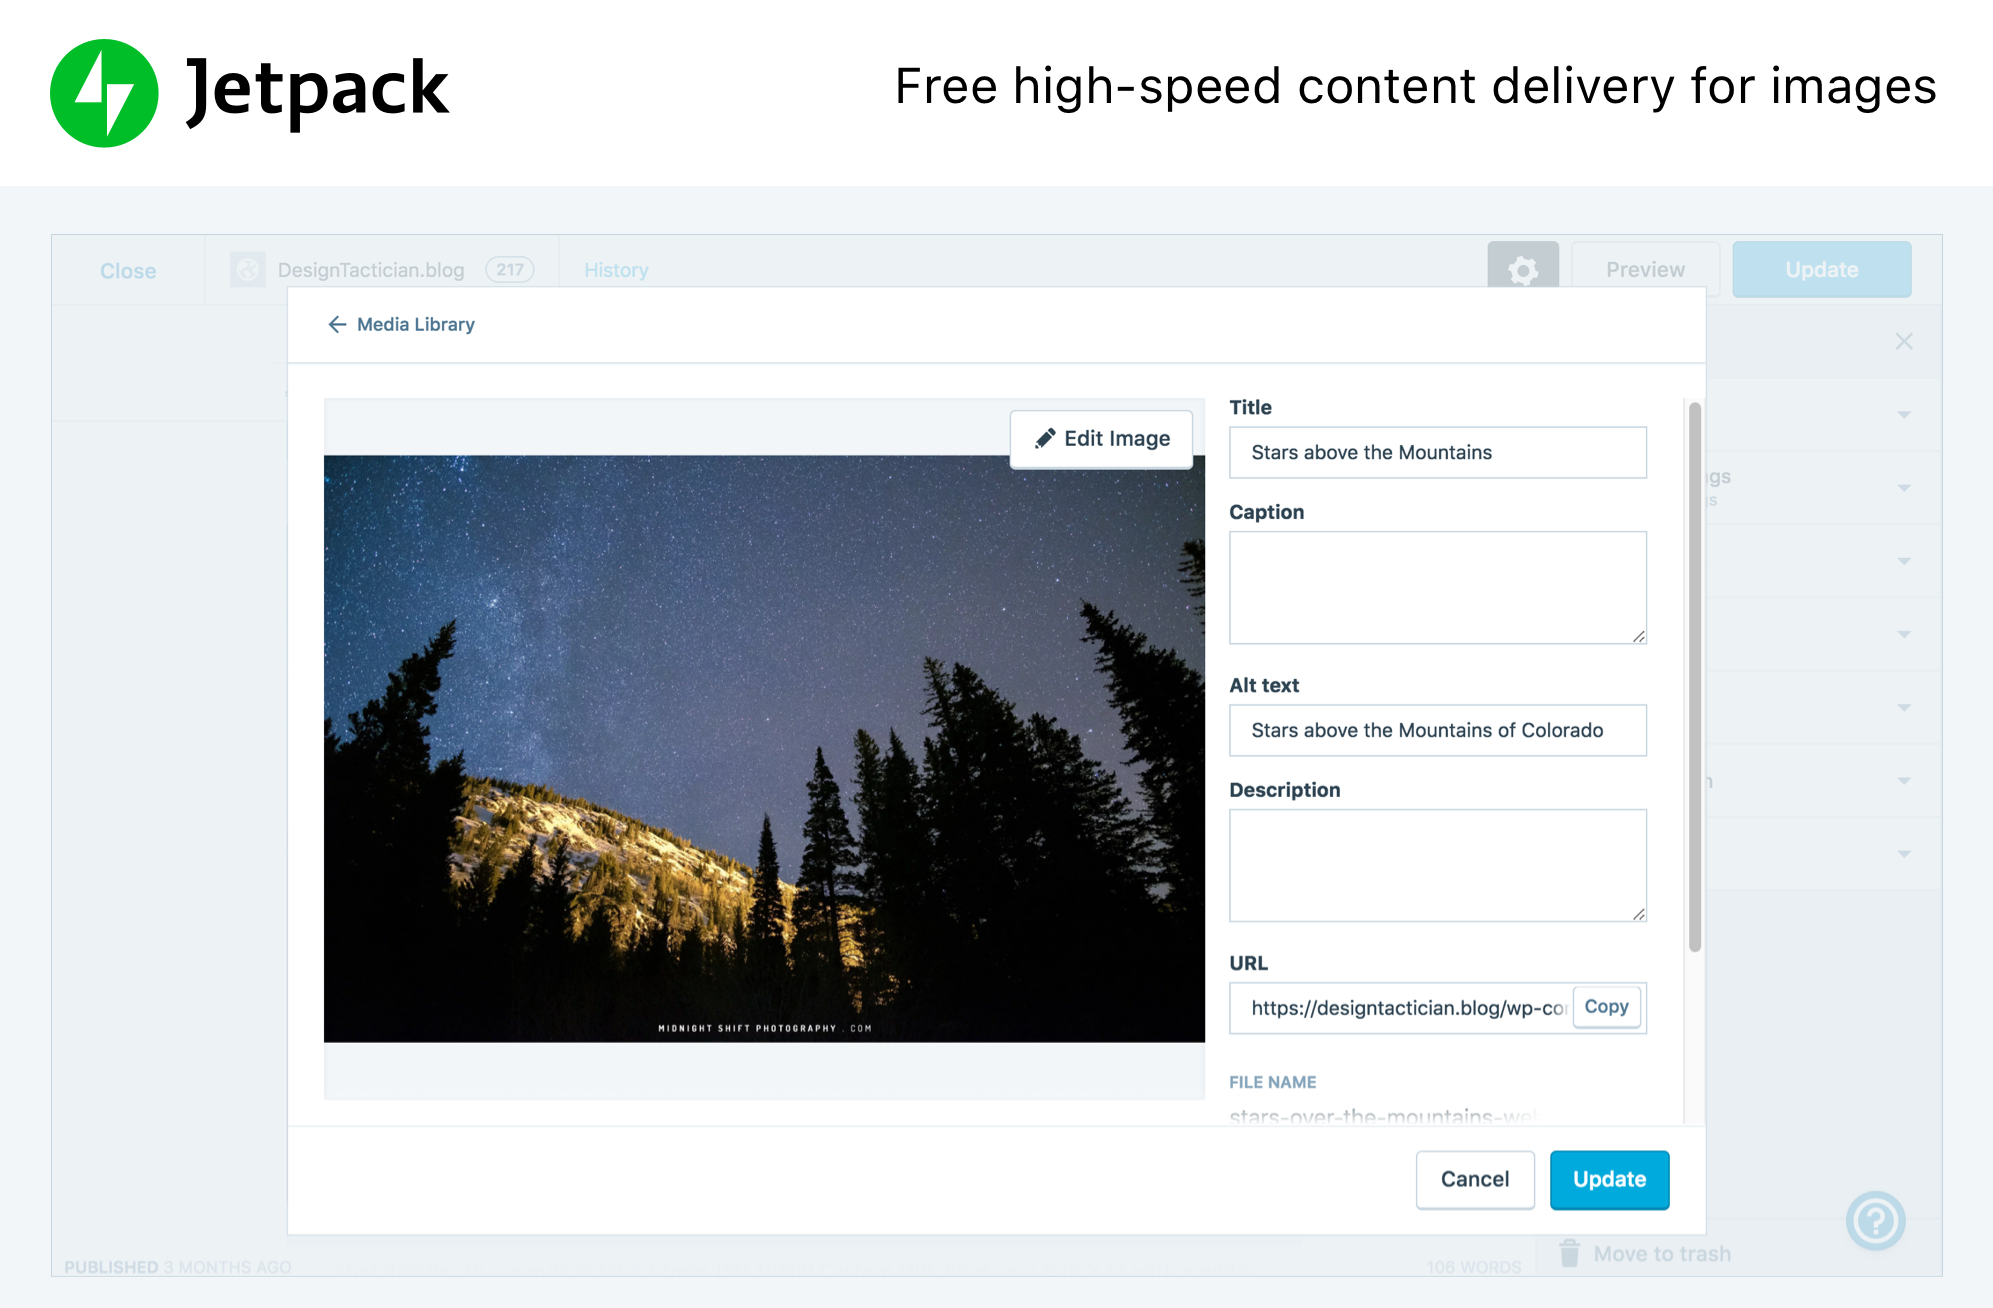Click the FILE NAME label
1993x1308 pixels.
1272,1082
